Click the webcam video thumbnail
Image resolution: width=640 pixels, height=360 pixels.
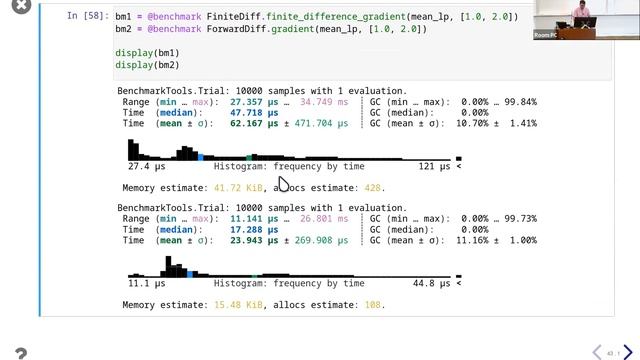(x=586, y=20)
